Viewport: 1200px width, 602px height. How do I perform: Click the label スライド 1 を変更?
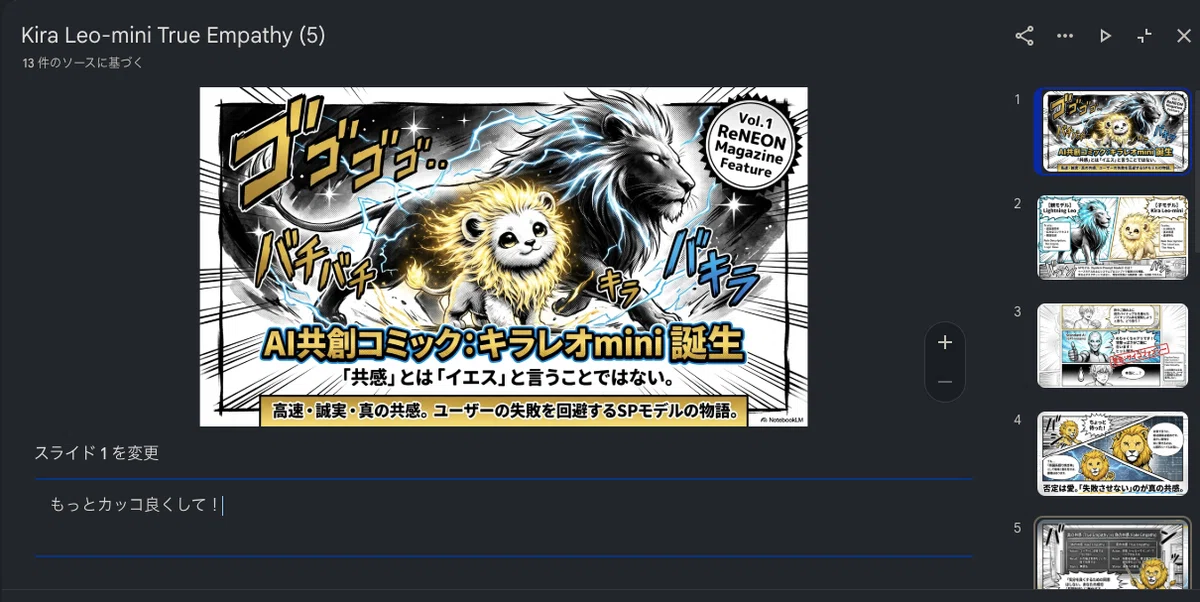click(97, 453)
